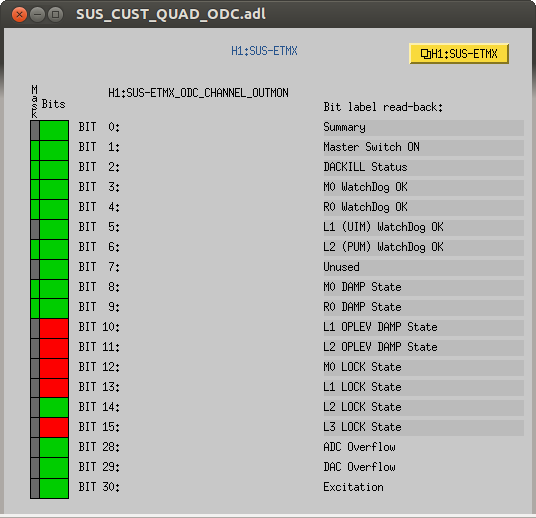Click the blue H1:SUS-ETMX title text
Image resolution: width=536 pixels, height=518 pixels.
[x=264, y=51]
